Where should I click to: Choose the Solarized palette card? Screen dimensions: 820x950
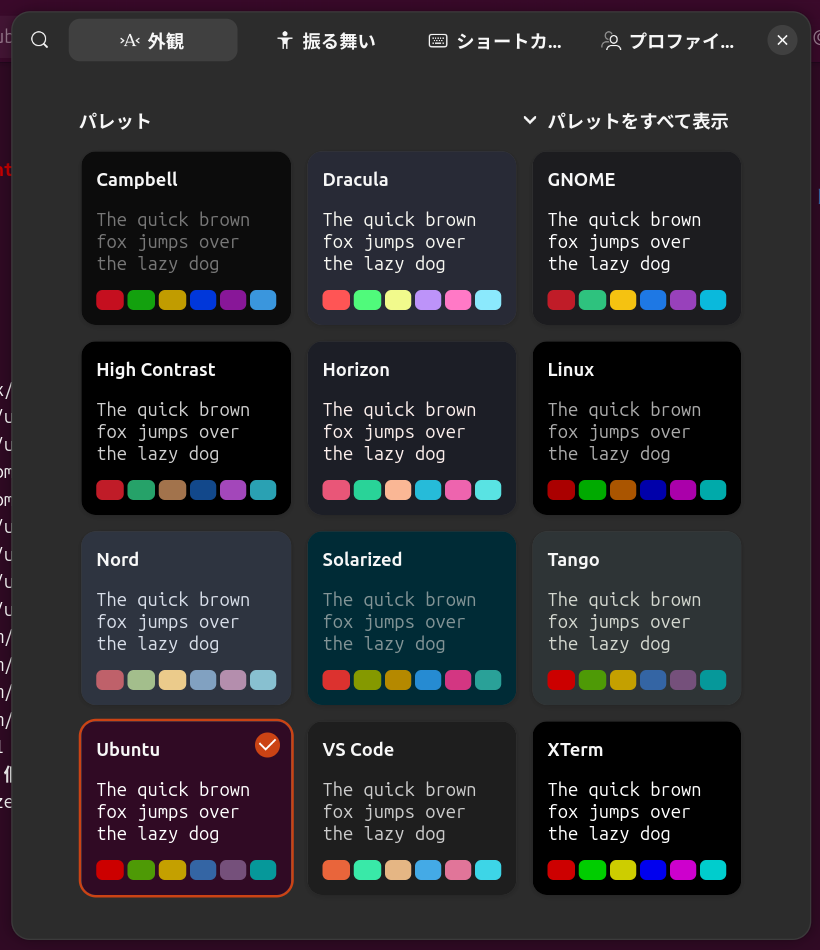coord(411,618)
